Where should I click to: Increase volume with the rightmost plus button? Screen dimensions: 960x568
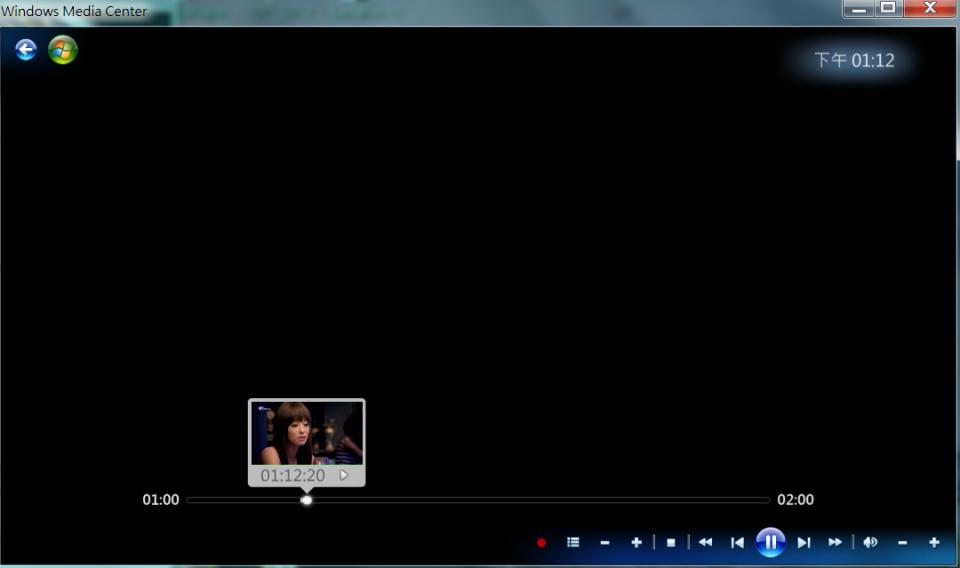934,542
